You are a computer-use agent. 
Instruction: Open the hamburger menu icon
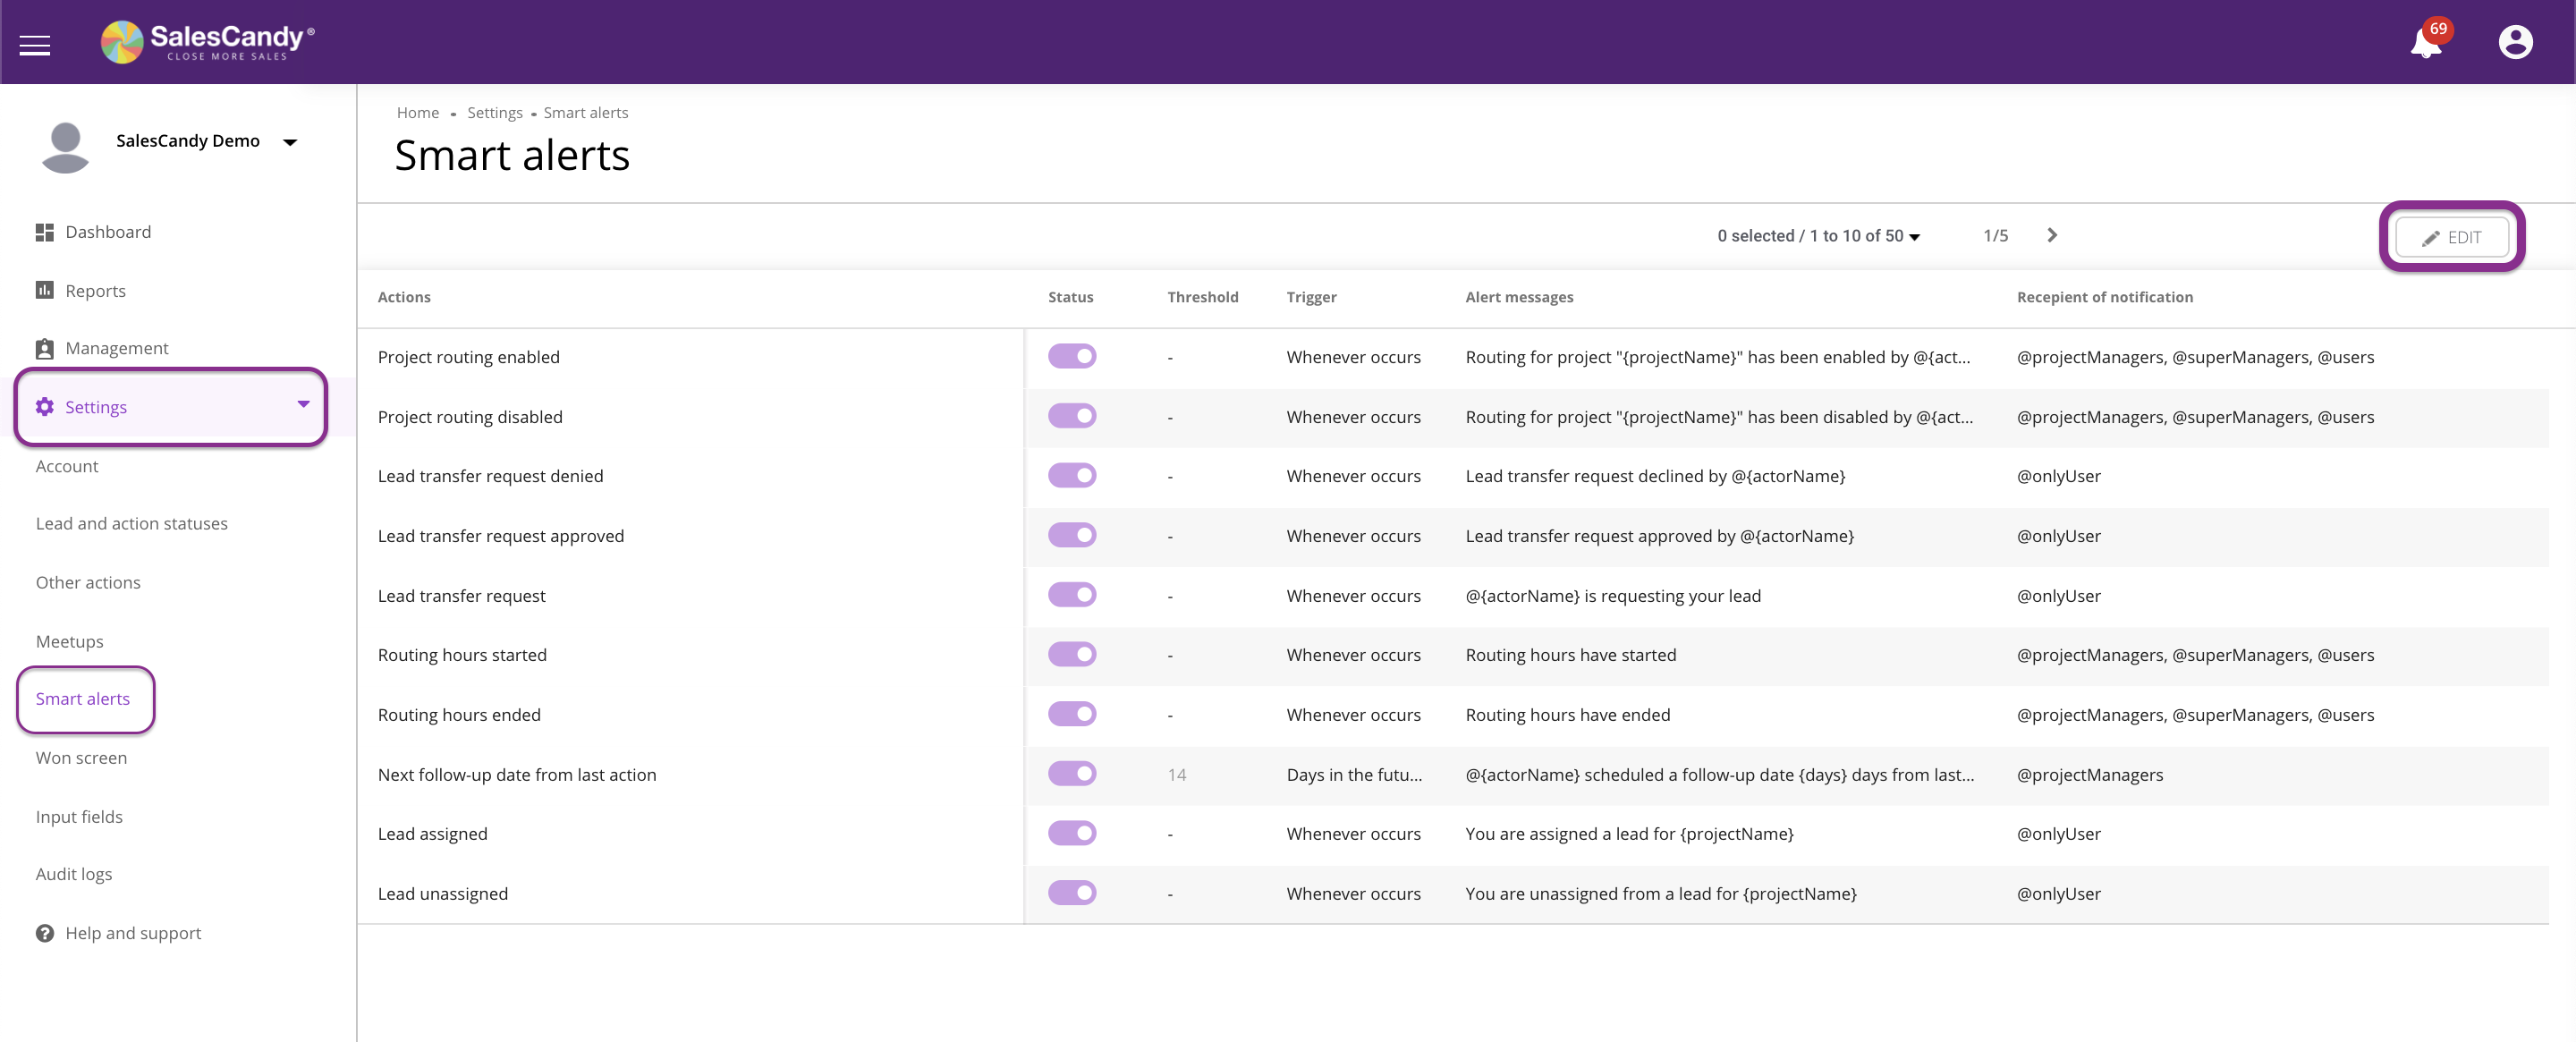coord(35,45)
